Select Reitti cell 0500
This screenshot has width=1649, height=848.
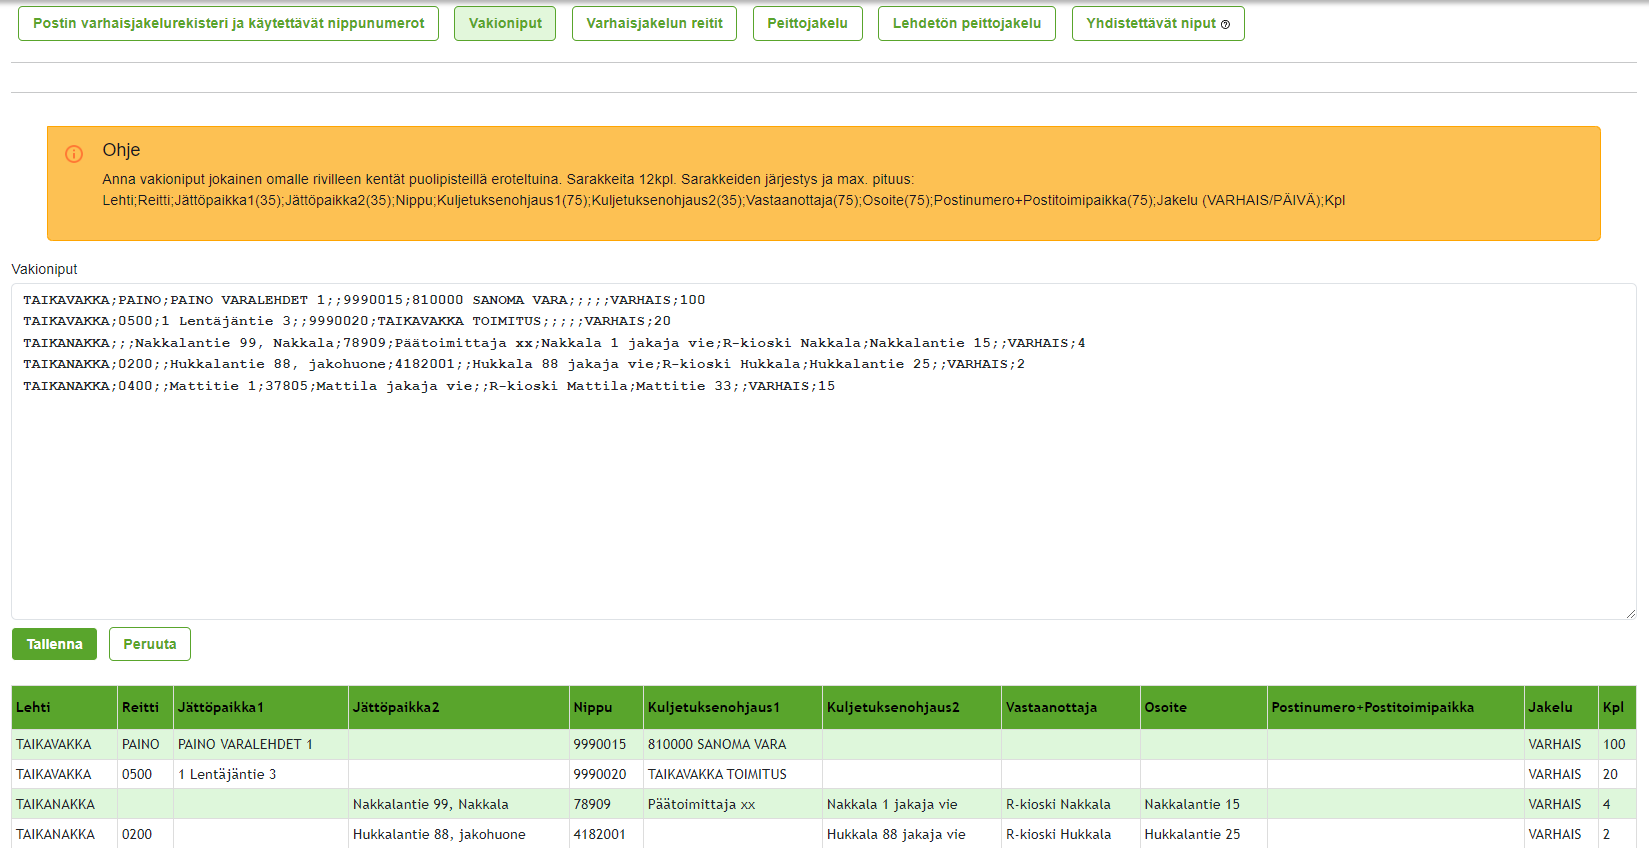pos(145,774)
